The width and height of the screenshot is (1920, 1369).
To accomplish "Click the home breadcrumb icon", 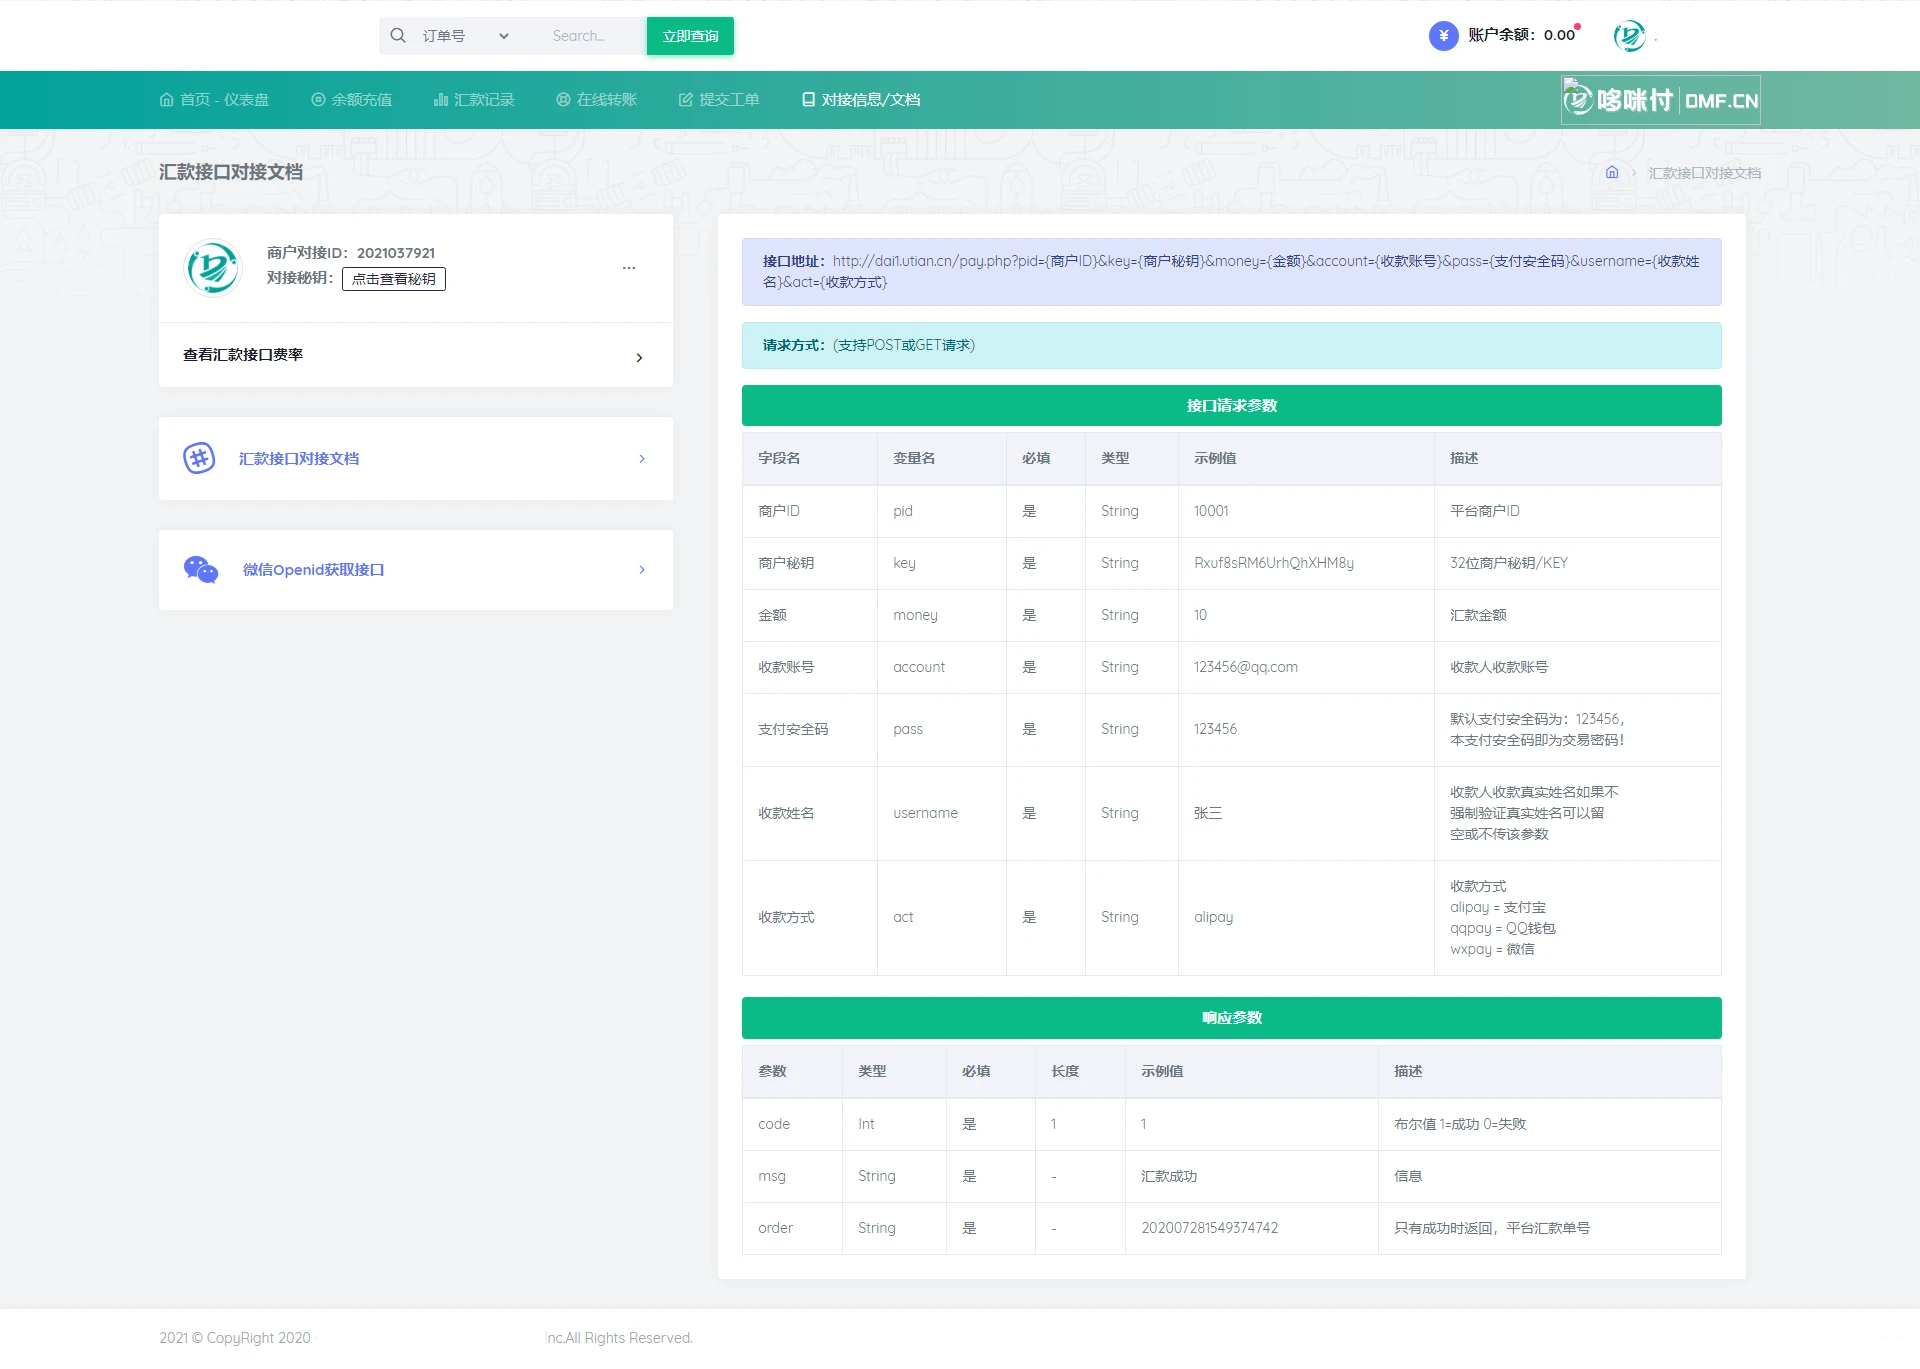I will pyautogui.click(x=1612, y=172).
